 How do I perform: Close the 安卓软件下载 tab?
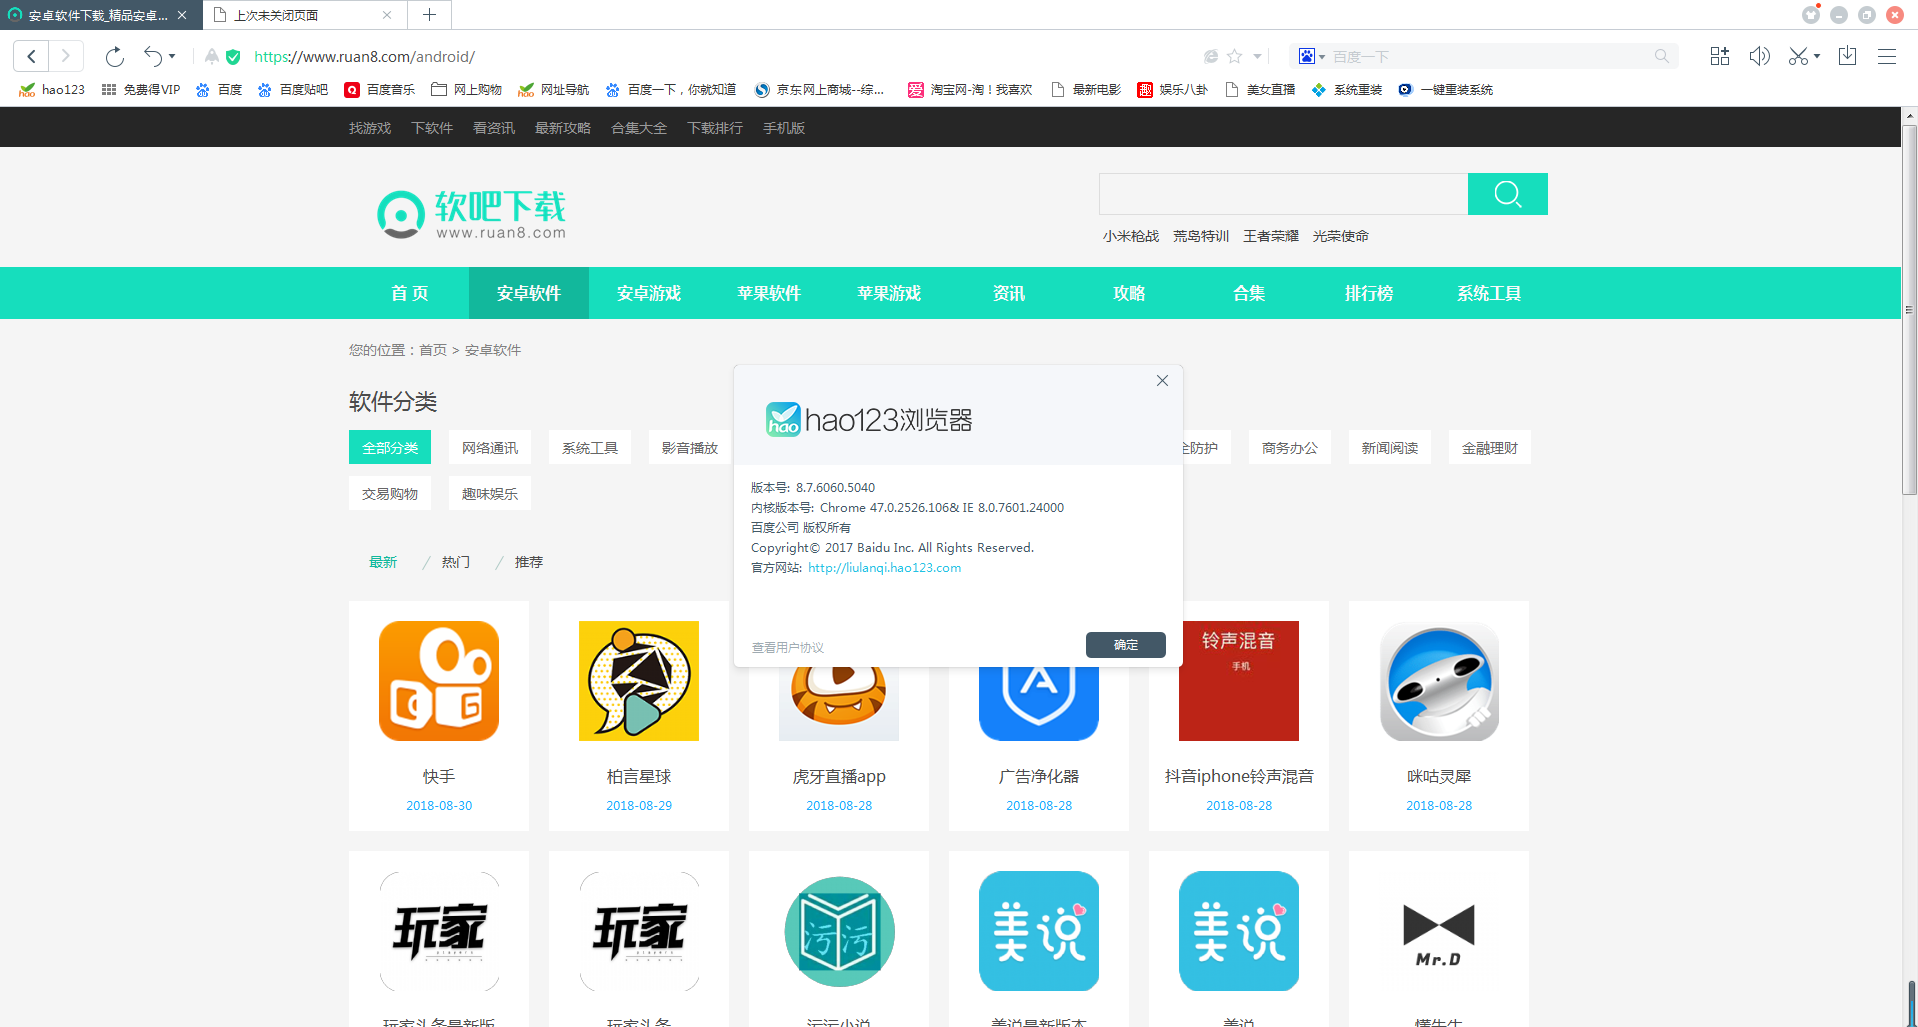(x=182, y=15)
